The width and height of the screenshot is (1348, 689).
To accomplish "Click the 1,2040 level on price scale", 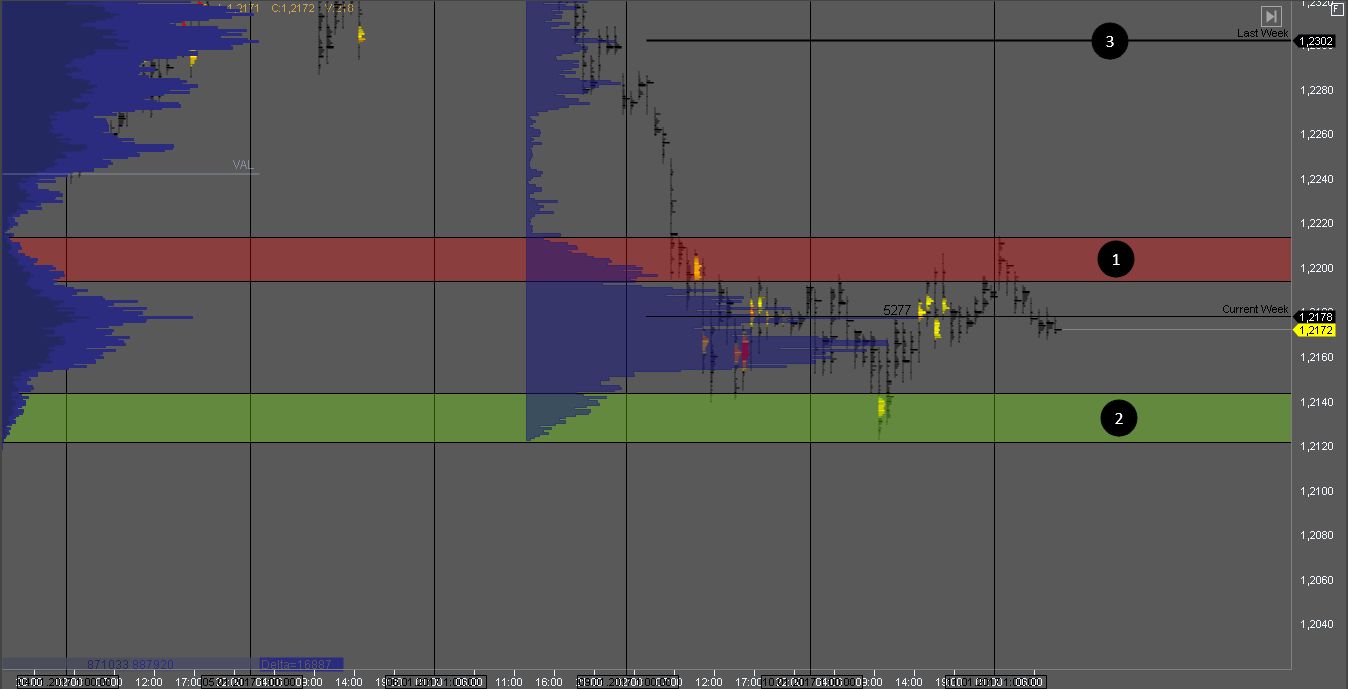I will click(x=1316, y=625).
